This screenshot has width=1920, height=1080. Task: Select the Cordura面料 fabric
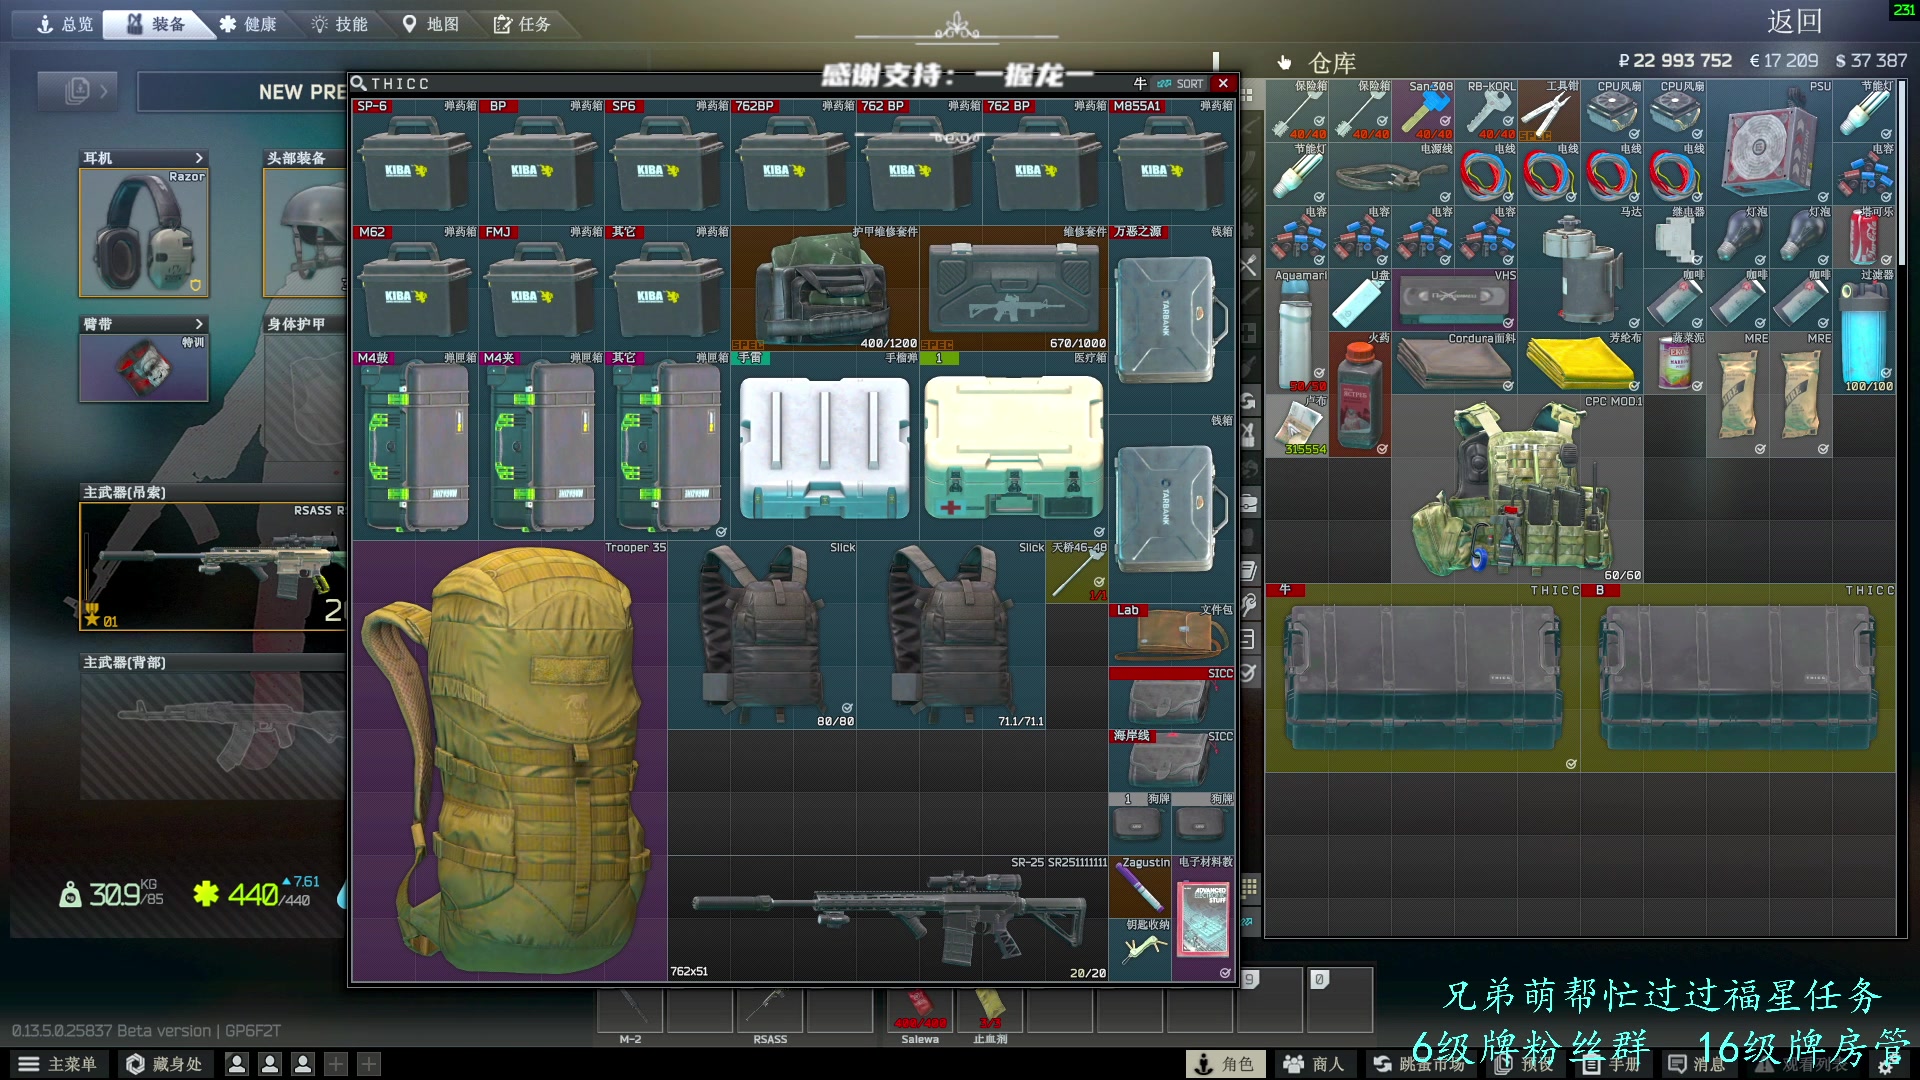coord(1455,362)
